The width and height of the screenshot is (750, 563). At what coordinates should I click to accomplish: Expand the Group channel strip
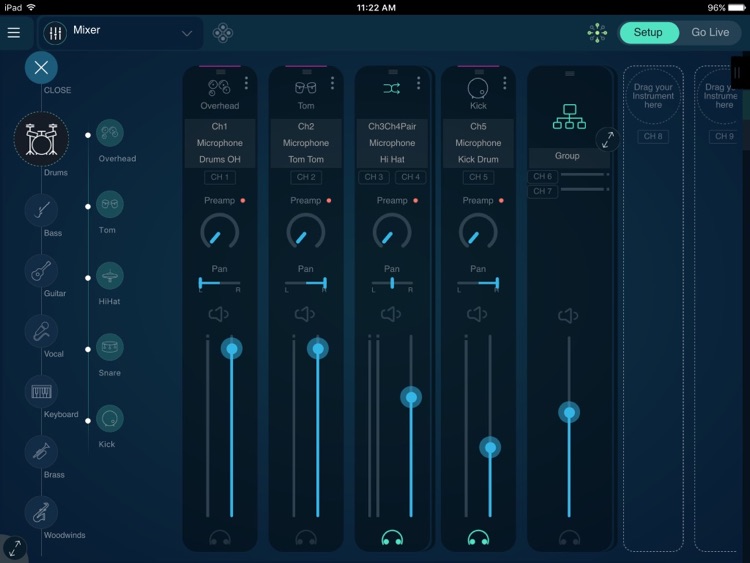point(608,140)
